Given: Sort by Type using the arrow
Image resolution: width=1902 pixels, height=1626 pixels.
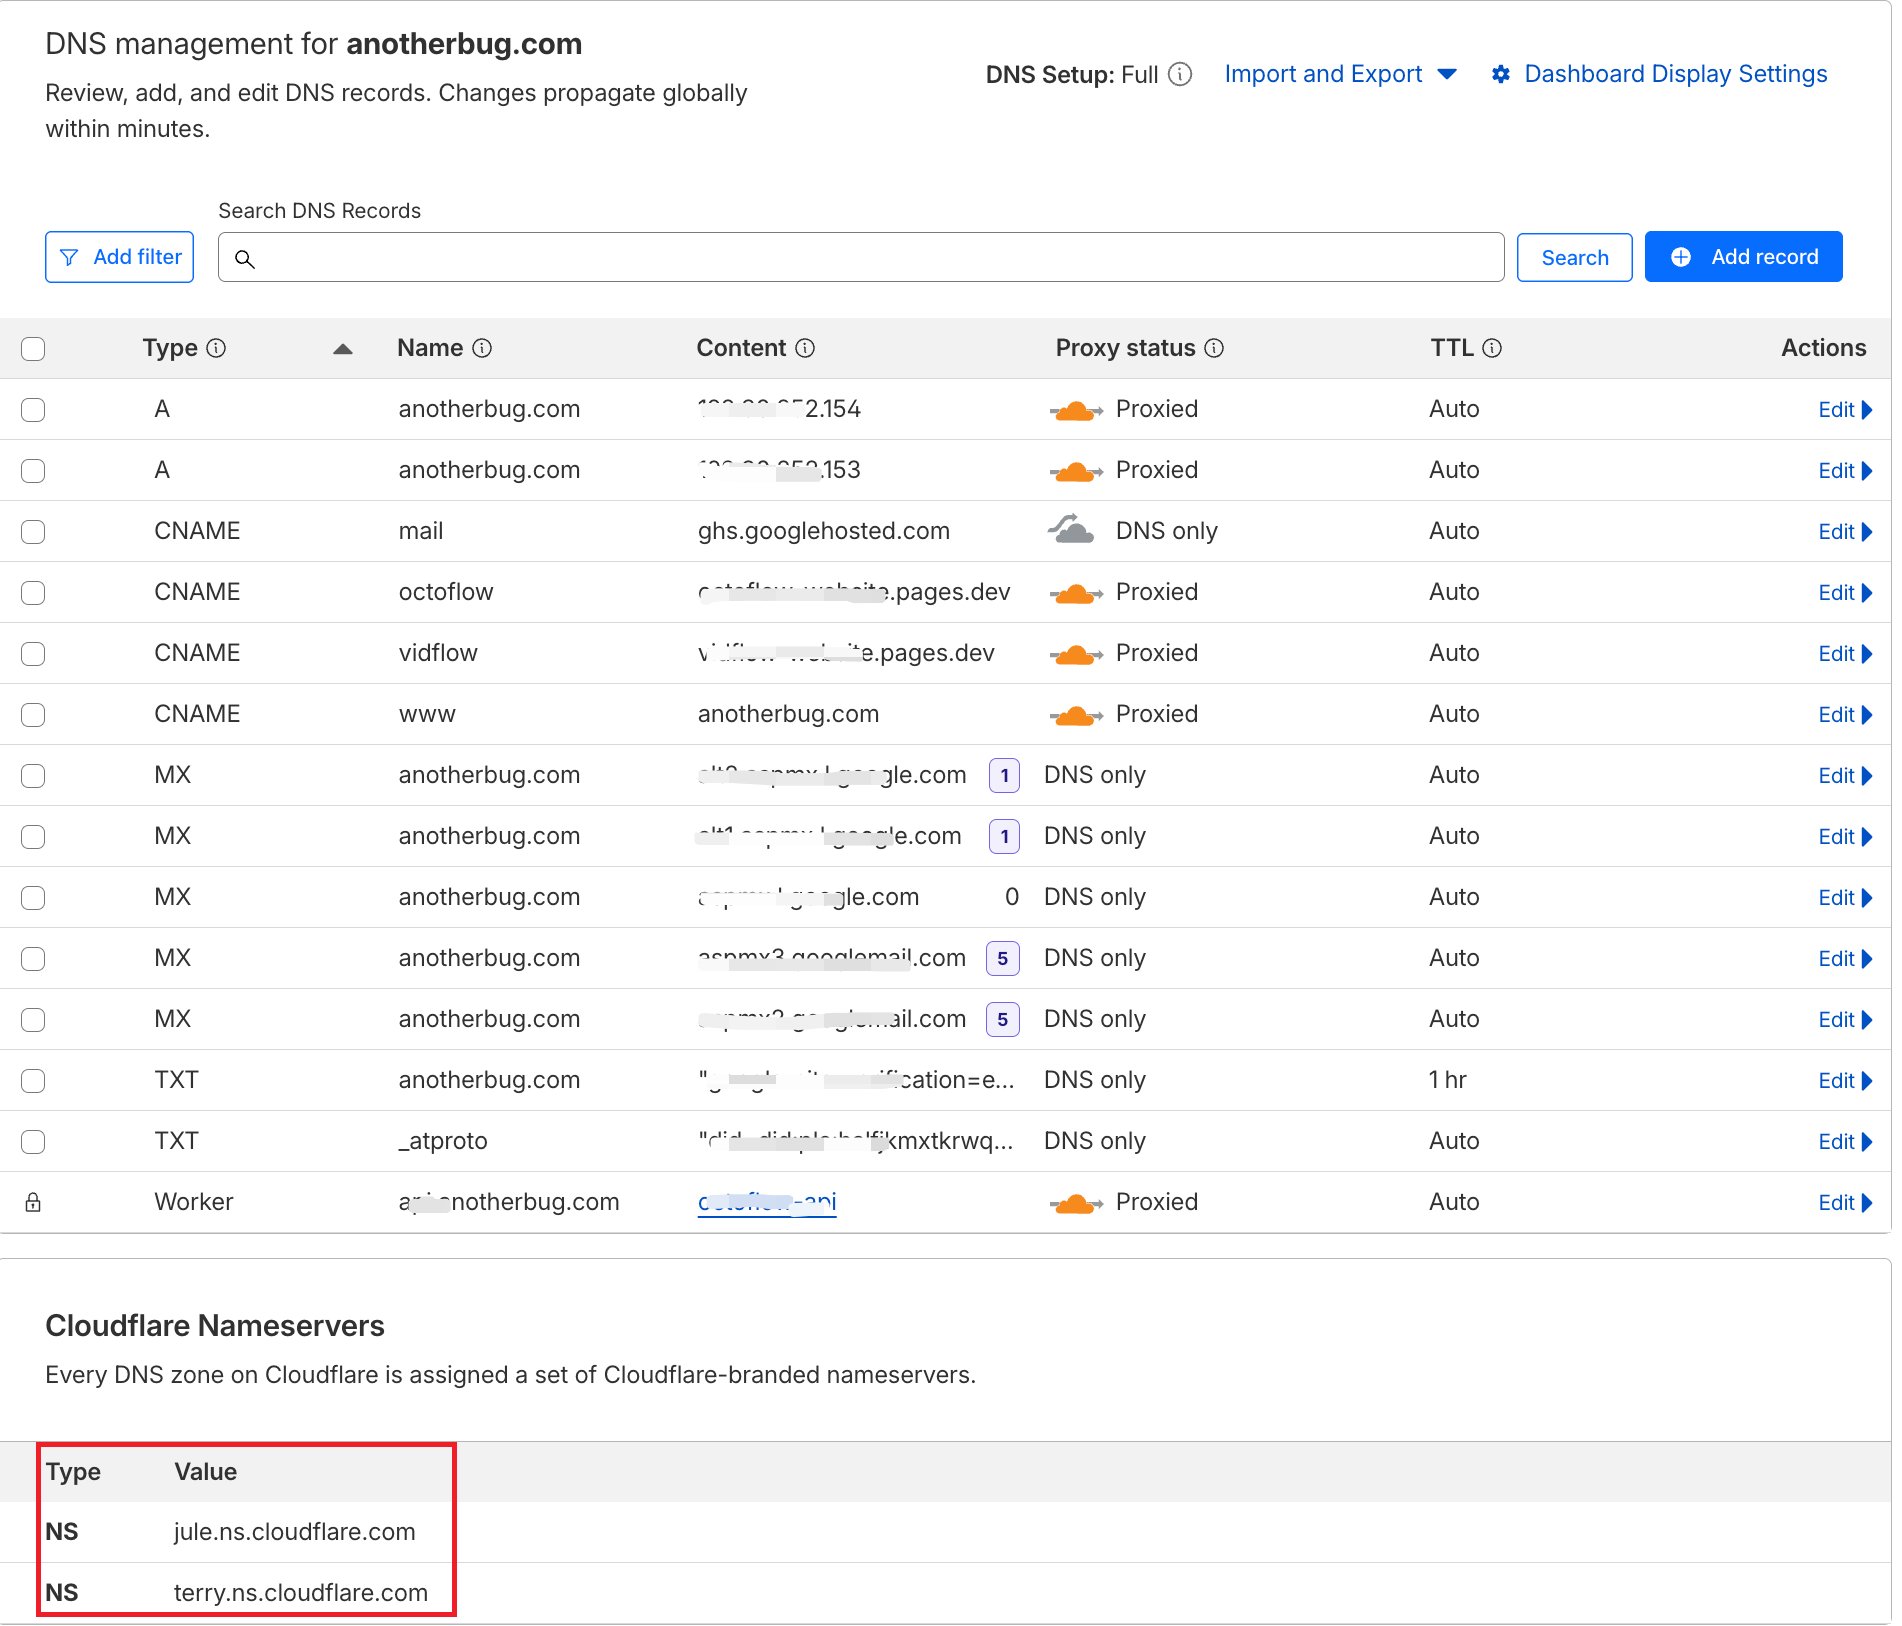Looking at the screenshot, I should pyautogui.click(x=343, y=349).
